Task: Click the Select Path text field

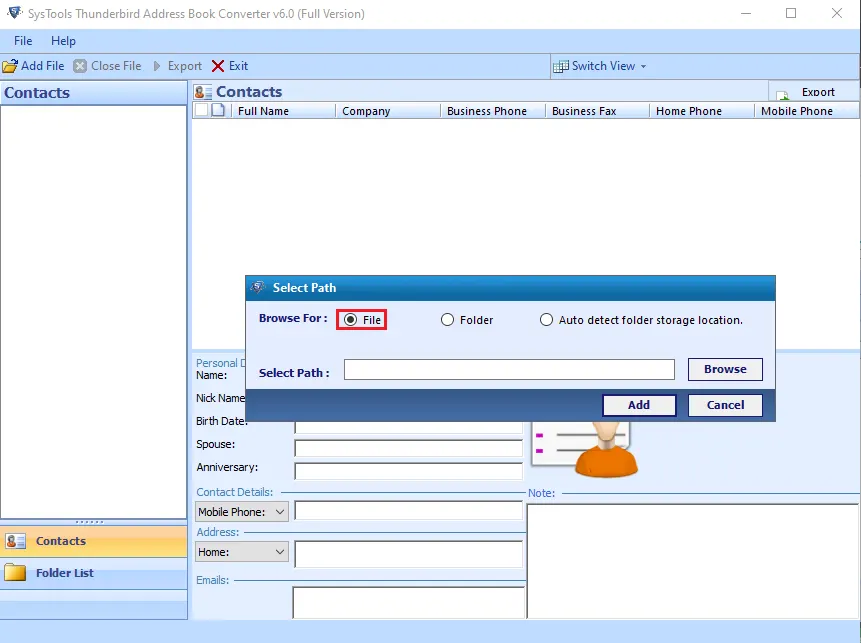Action: [x=509, y=370]
